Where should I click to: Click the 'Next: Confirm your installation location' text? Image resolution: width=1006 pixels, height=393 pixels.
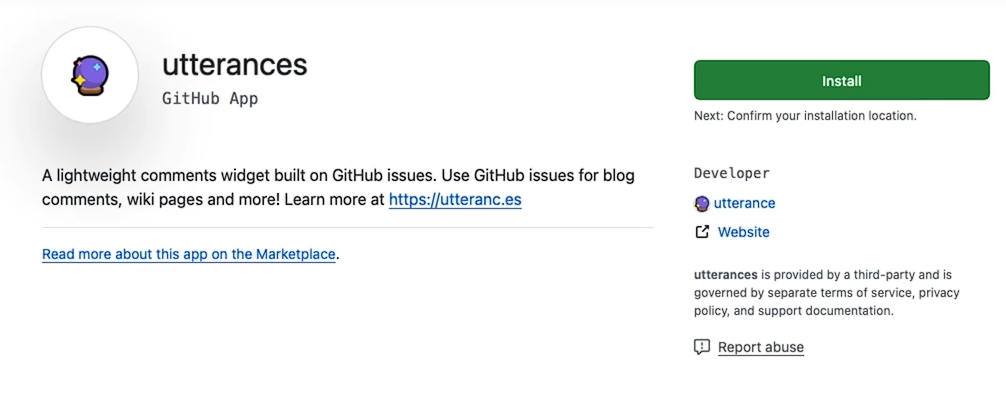(x=805, y=116)
